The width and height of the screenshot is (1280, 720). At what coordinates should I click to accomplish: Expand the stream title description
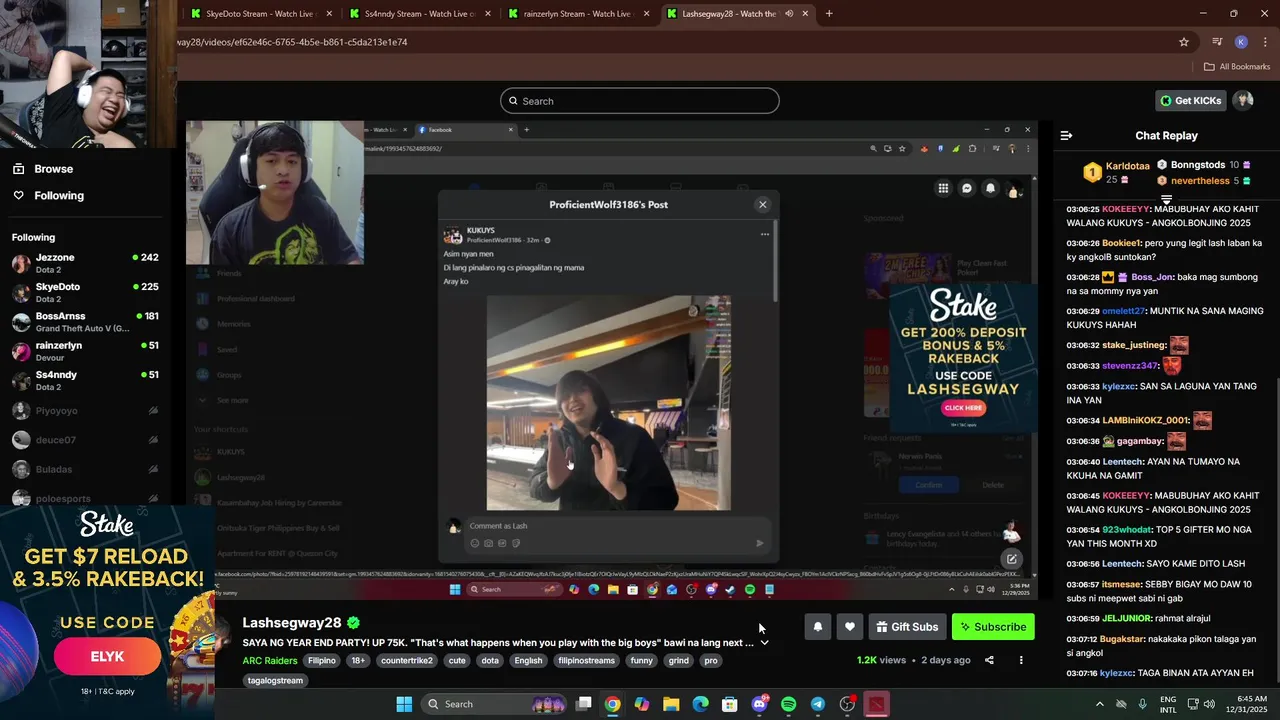tap(765, 643)
